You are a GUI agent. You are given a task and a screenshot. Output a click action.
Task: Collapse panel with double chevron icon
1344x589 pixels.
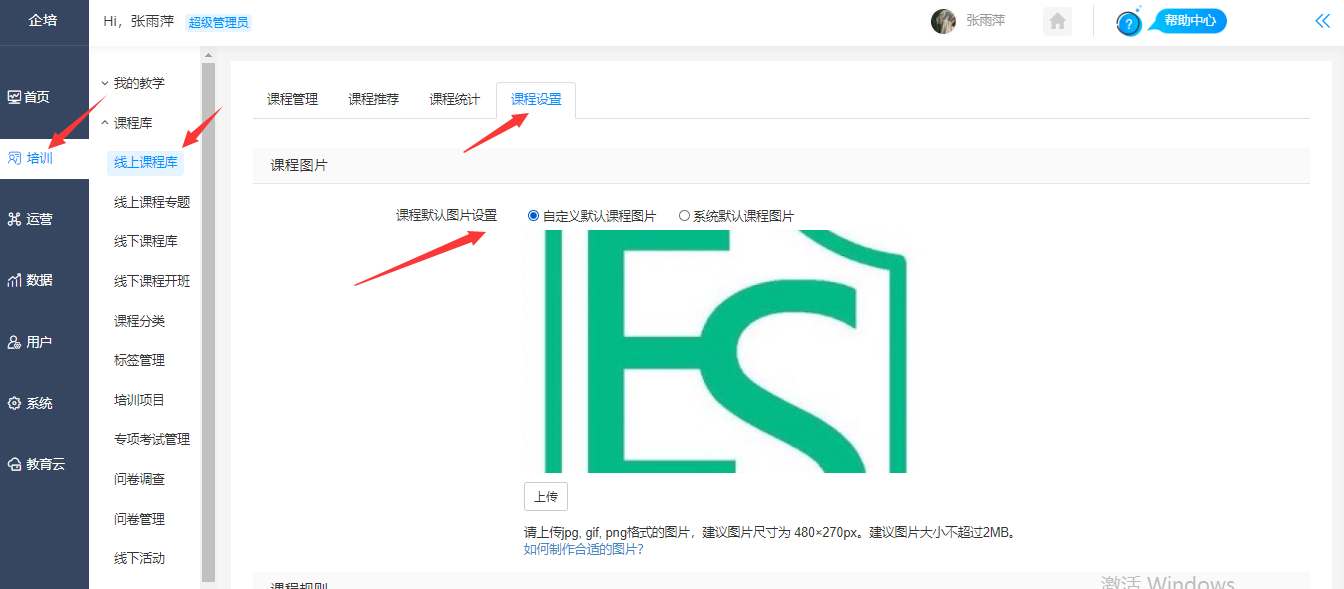tap(1322, 21)
